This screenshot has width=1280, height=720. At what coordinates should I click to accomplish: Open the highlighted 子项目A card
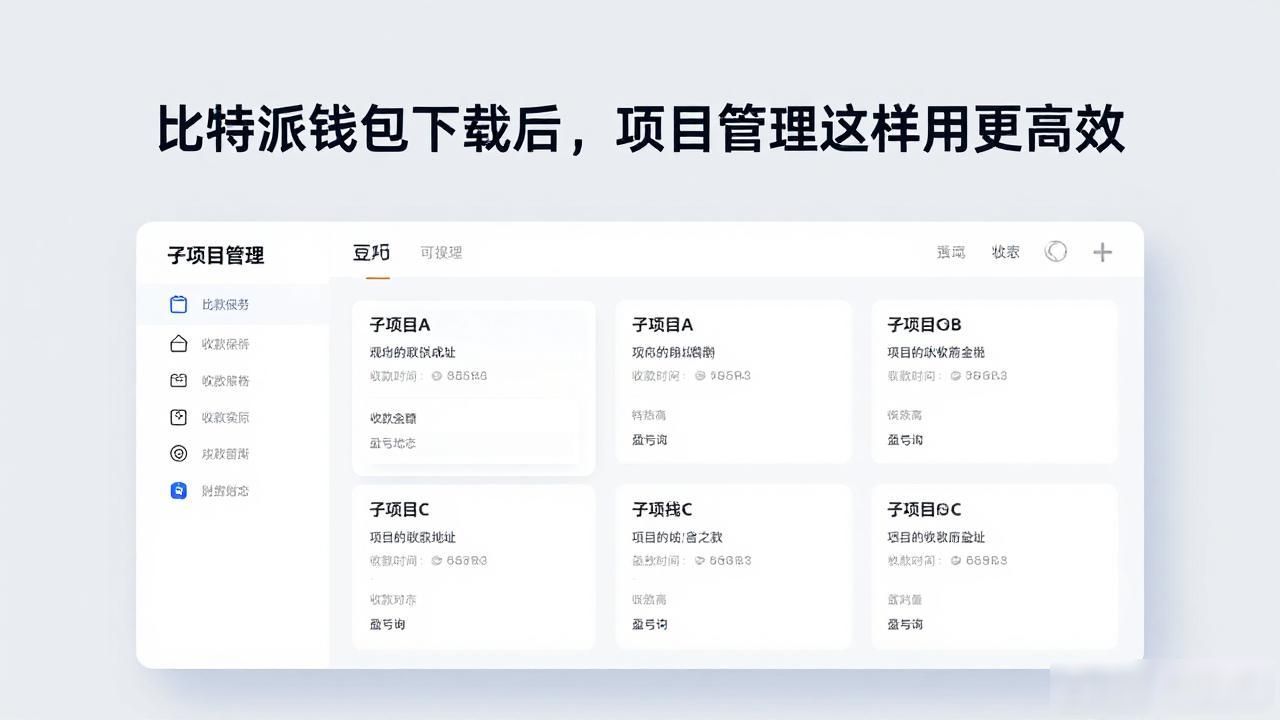474,388
